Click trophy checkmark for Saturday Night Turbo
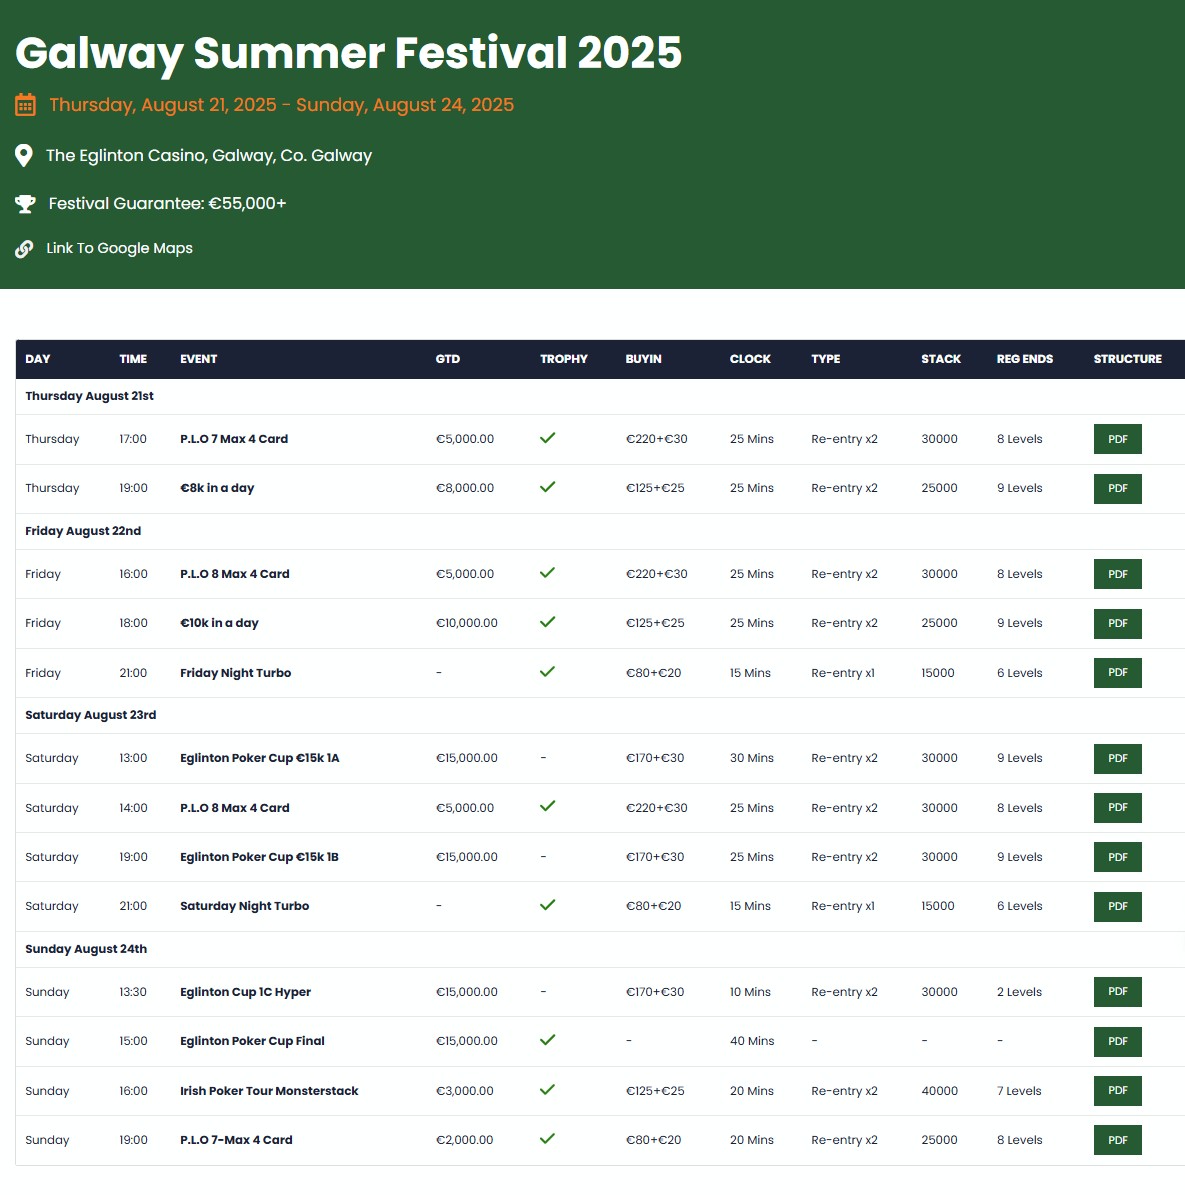Screen dimensions: 1185x1195 [547, 905]
